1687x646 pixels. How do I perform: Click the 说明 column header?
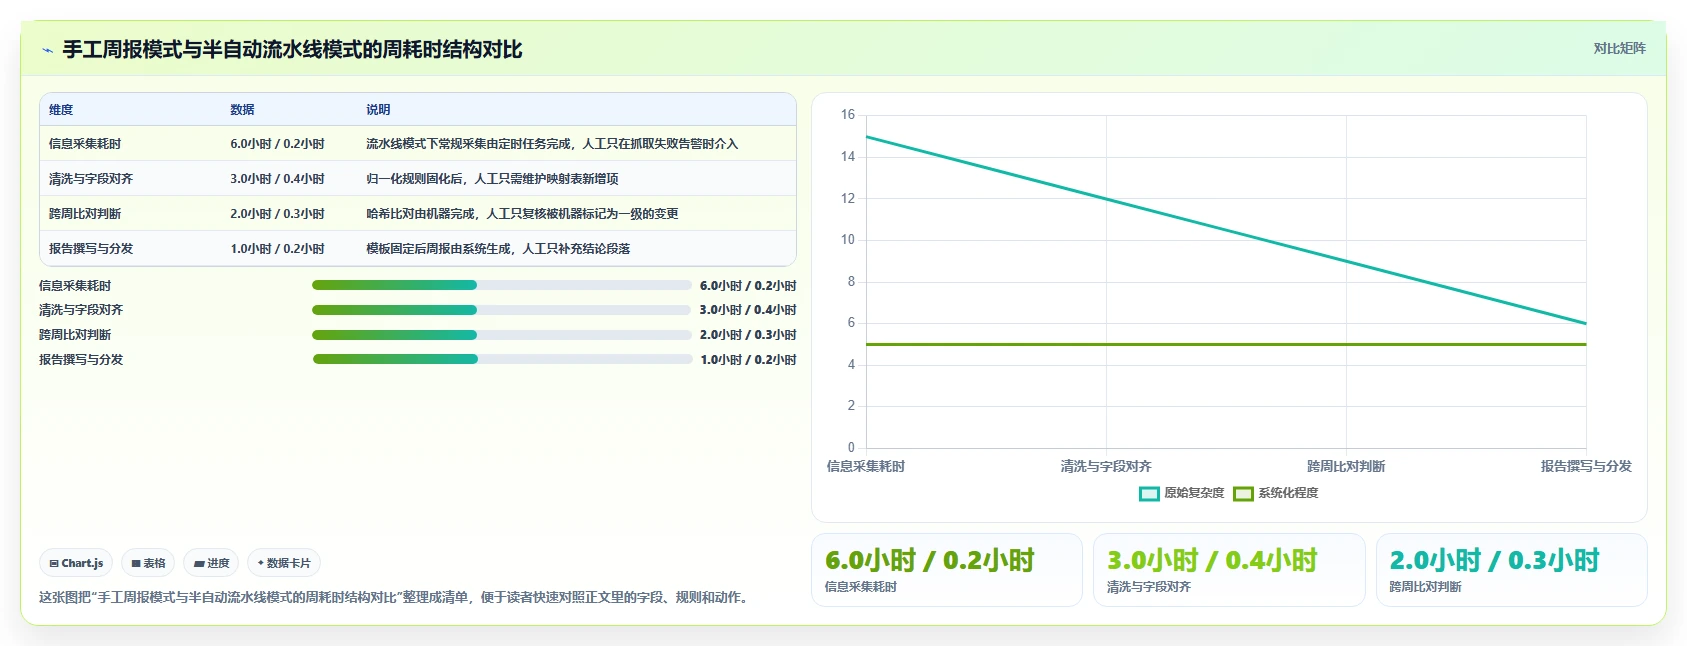coord(378,110)
